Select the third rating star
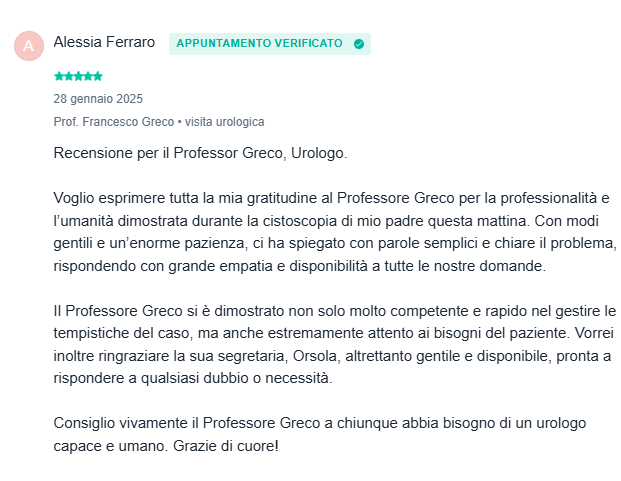Screen dimensions: 621x481 click(78, 76)
